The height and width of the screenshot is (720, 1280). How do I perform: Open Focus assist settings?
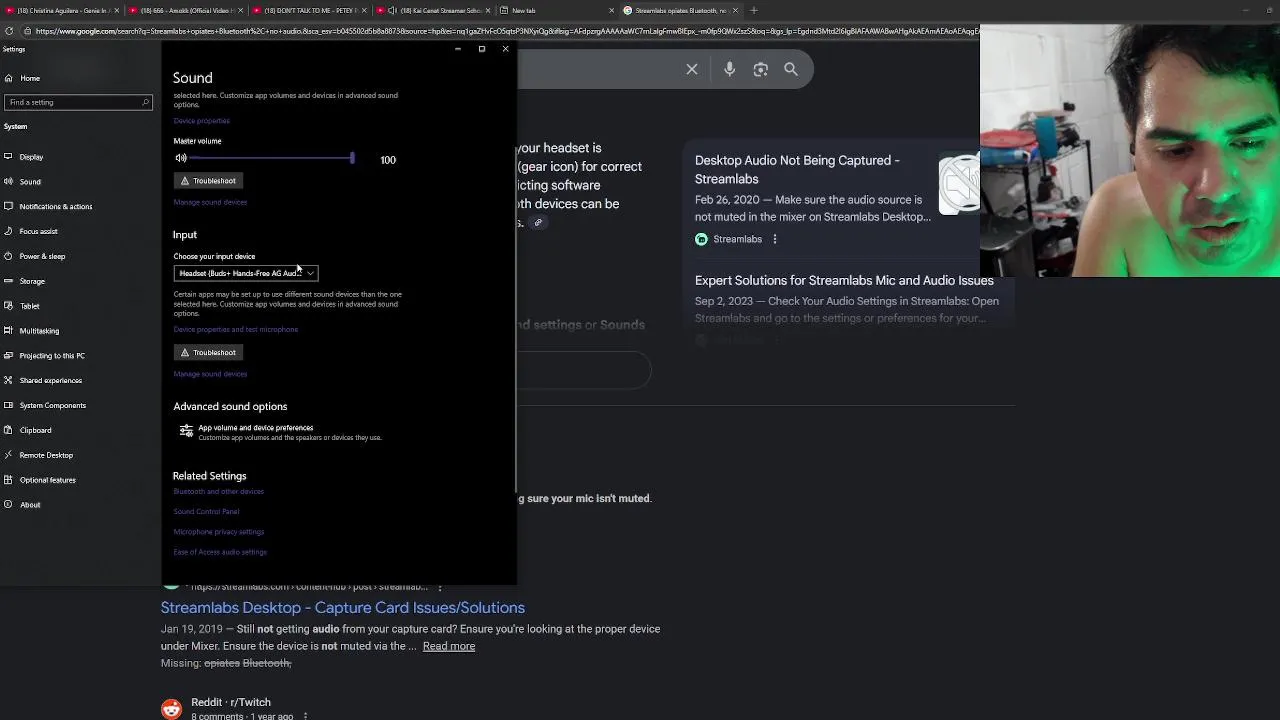point(38,231)
